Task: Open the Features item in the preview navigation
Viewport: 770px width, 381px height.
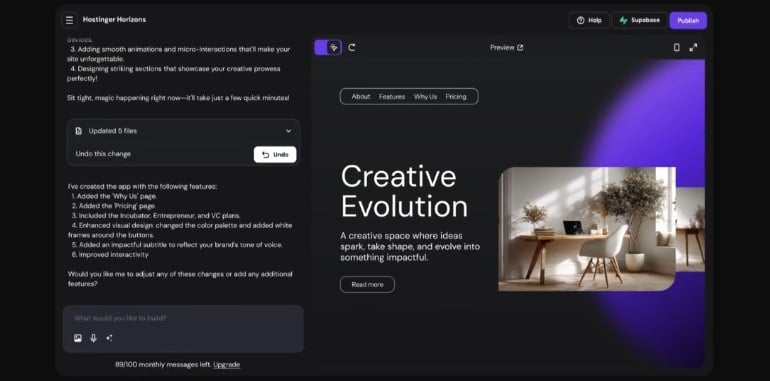Action: (x=392, y=97)
